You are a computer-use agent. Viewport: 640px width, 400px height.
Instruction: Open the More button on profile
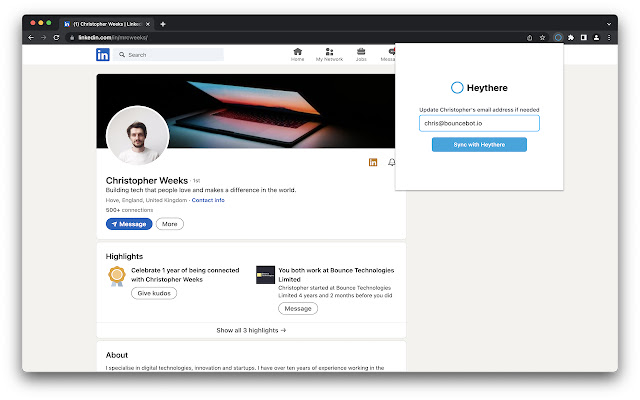(x=170, y=224)
